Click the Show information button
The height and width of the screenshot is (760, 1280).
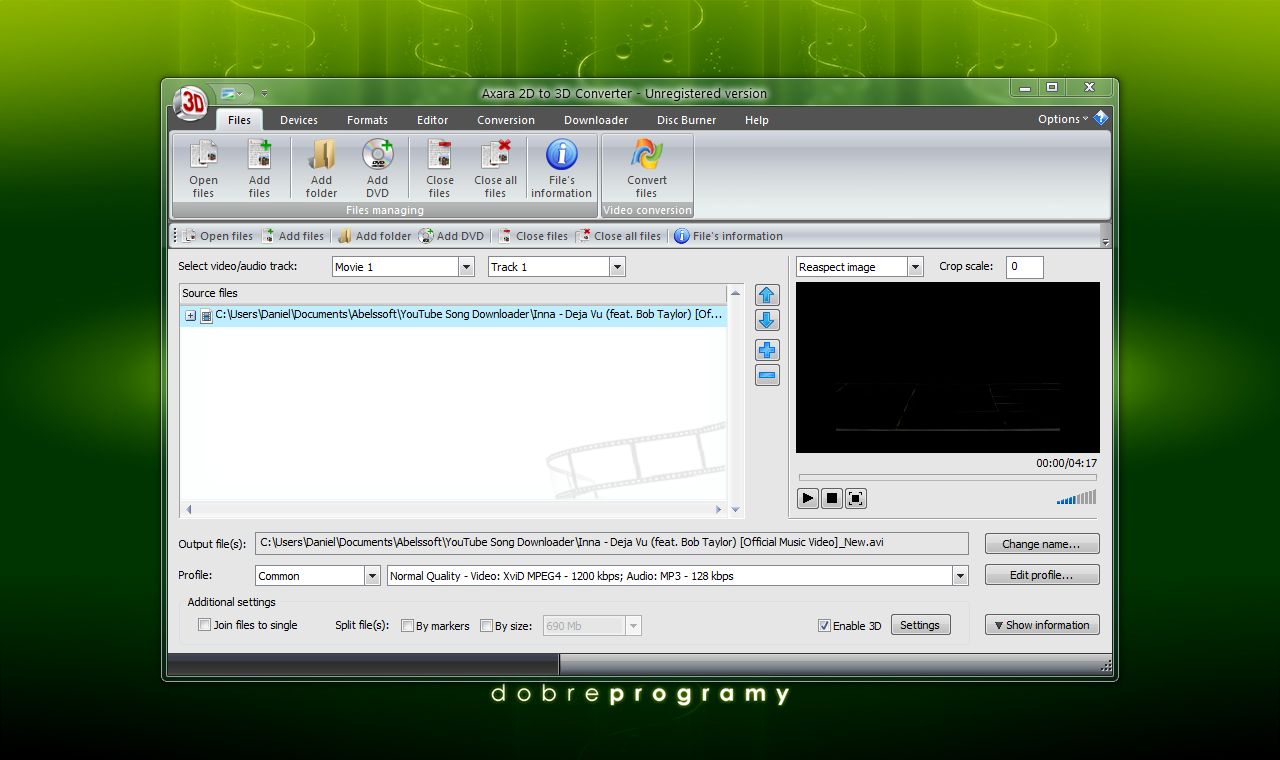point(1042,625)
